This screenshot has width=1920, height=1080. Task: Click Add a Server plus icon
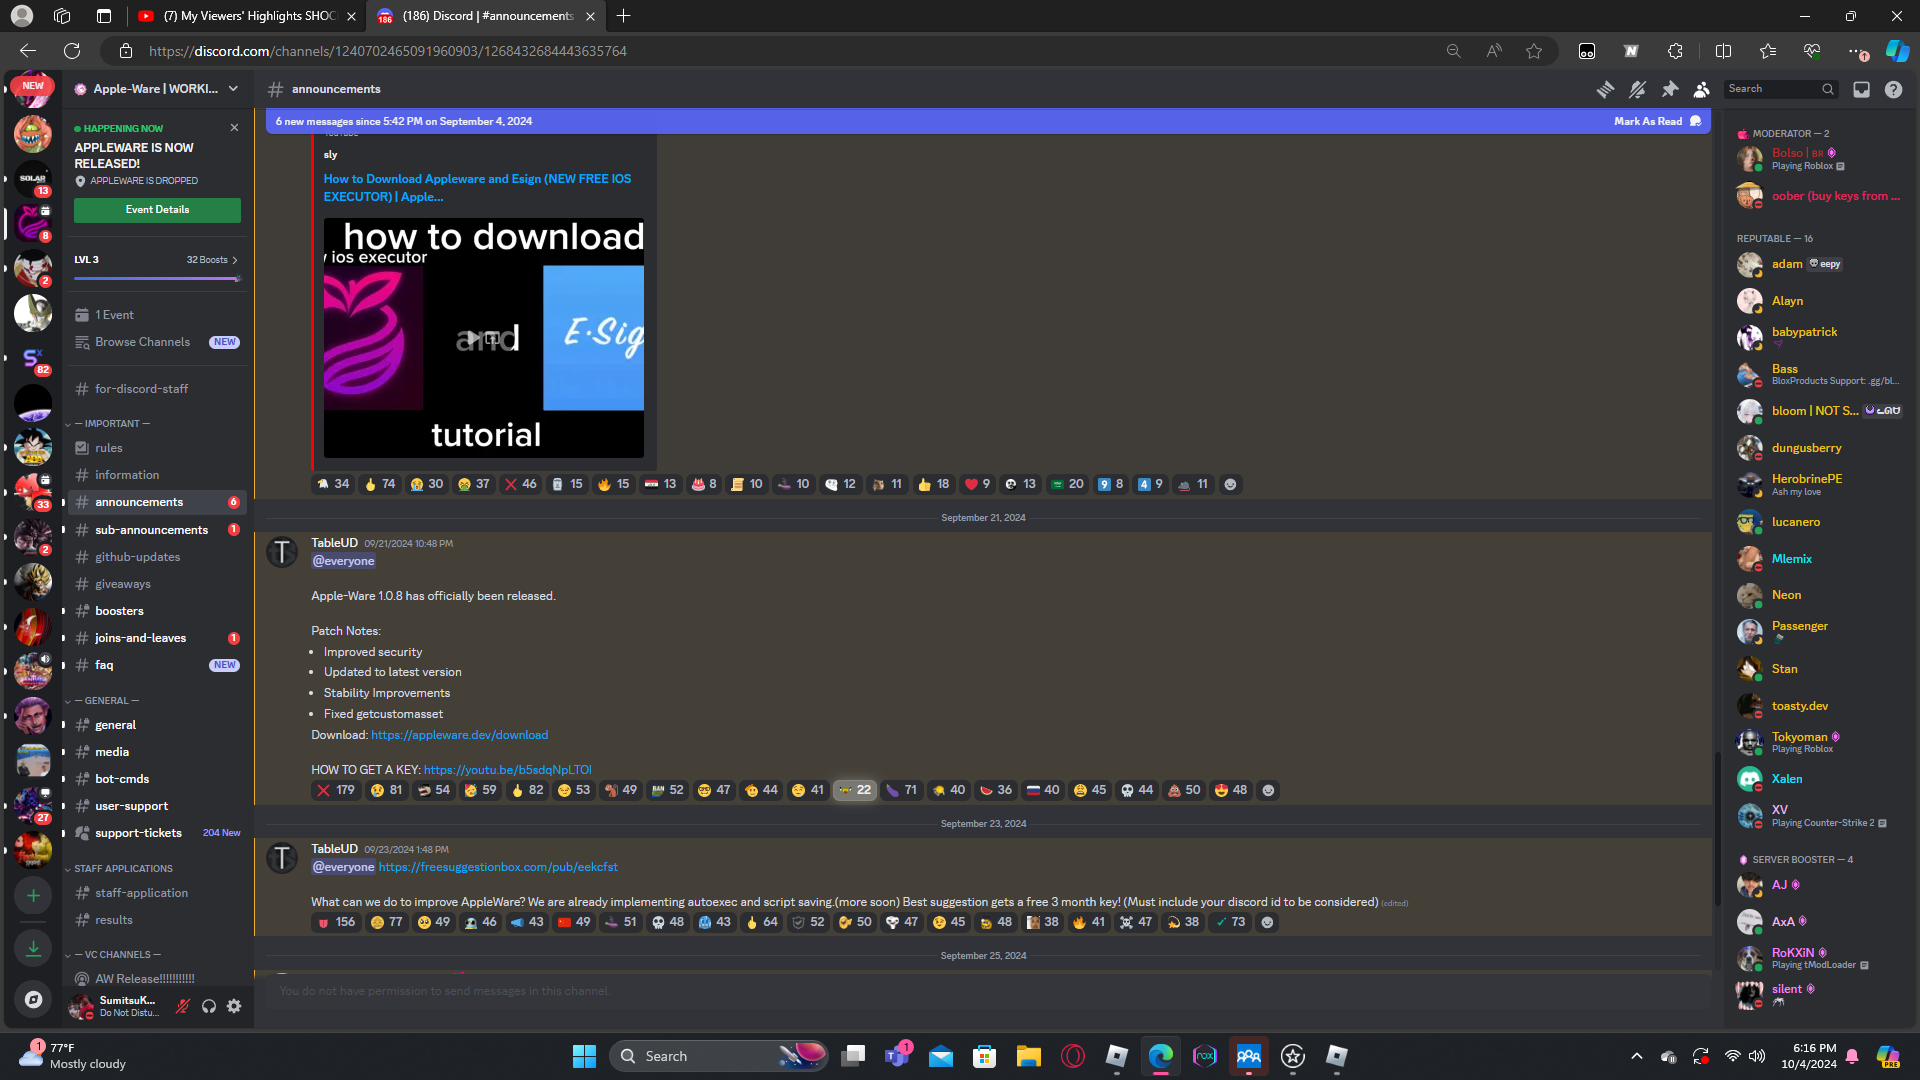[33, 895]
